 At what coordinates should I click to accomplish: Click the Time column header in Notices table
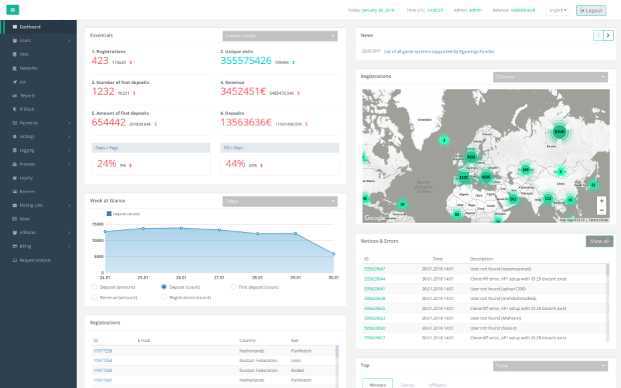[438, 259]
